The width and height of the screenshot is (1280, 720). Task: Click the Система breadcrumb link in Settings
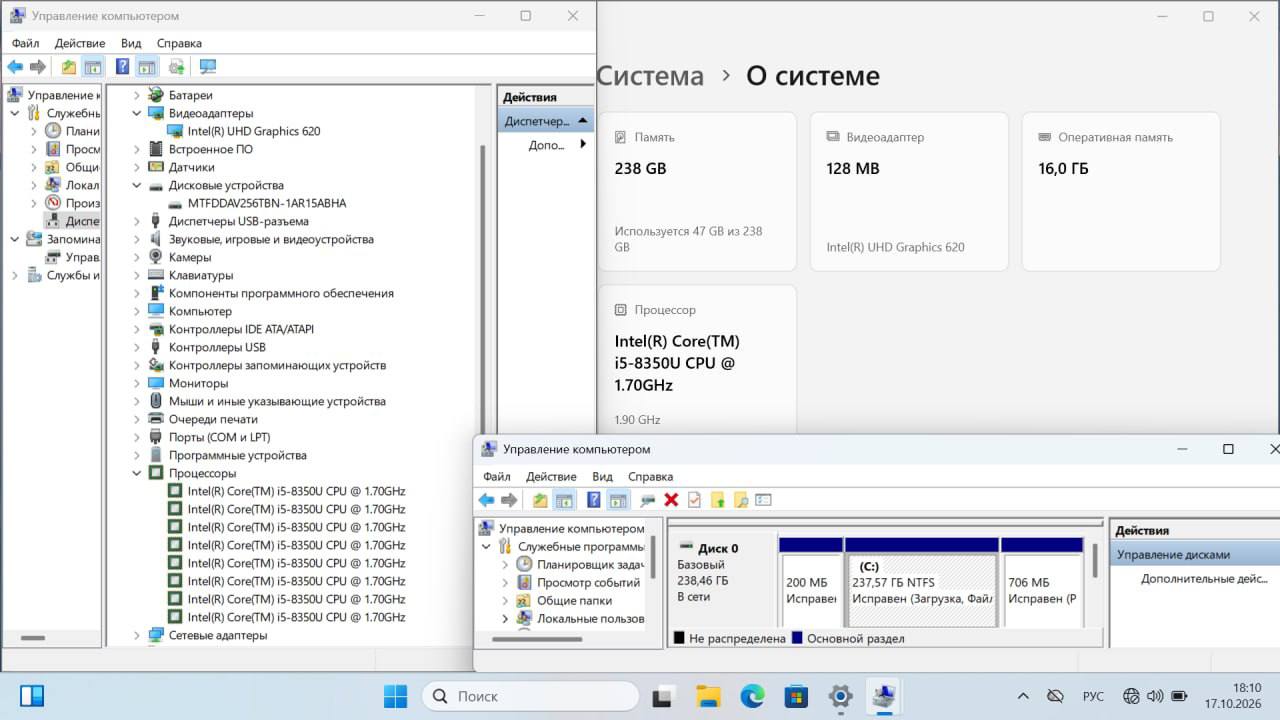coord(651,76)
